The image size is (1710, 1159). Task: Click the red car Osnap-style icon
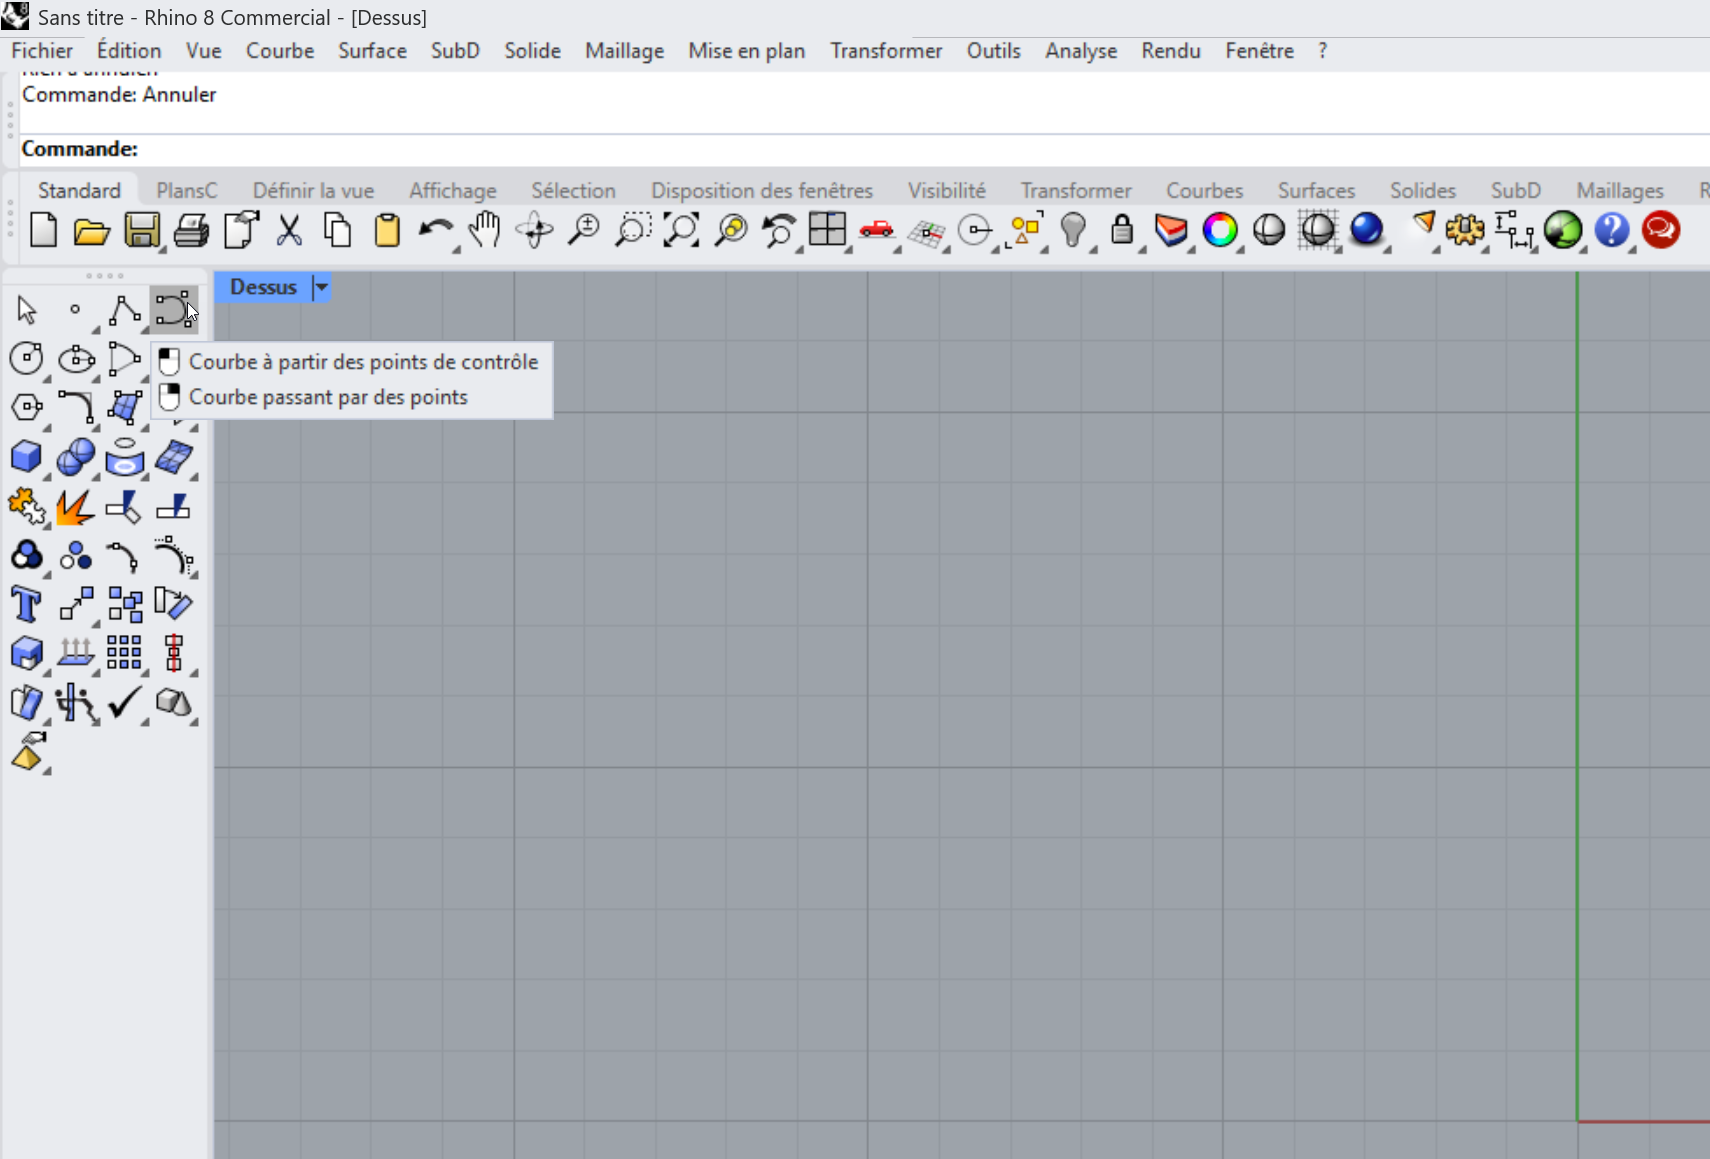pos(877,231)
